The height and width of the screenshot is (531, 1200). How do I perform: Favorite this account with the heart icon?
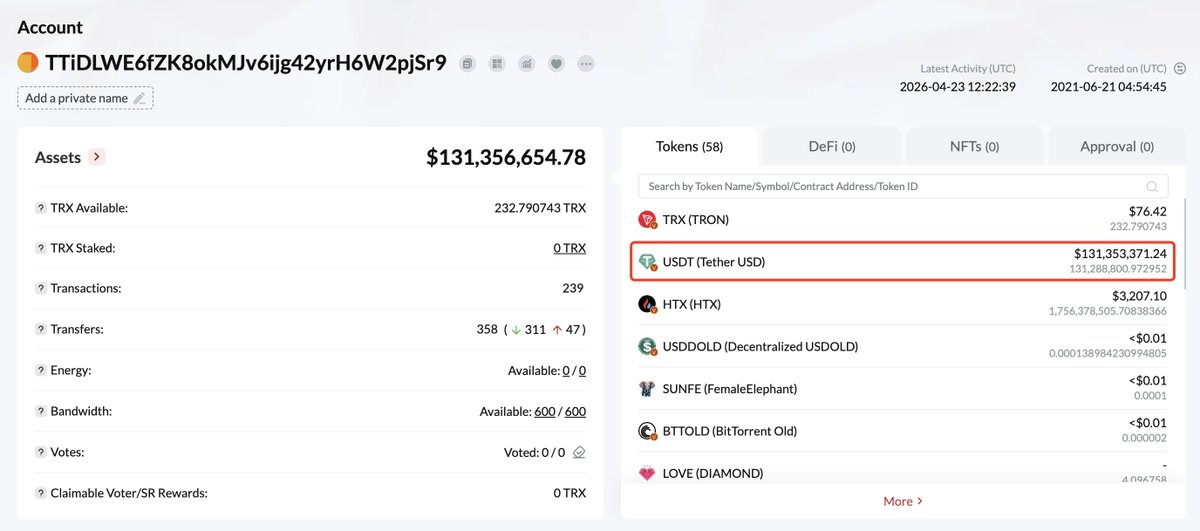(557, 64)
